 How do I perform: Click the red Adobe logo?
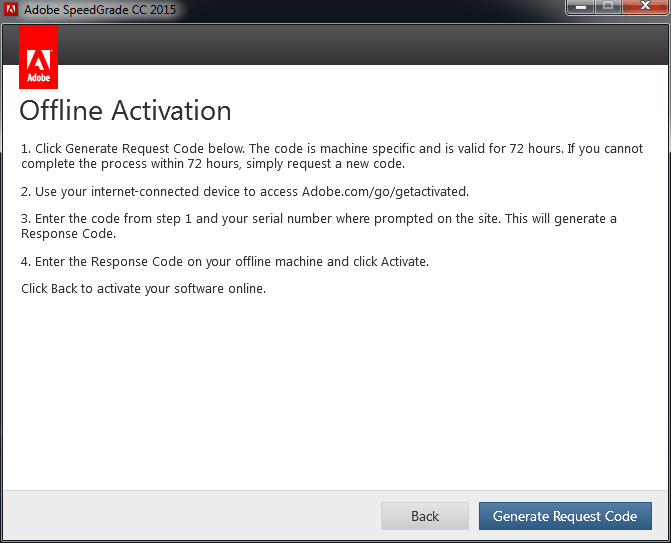[39, 57]
